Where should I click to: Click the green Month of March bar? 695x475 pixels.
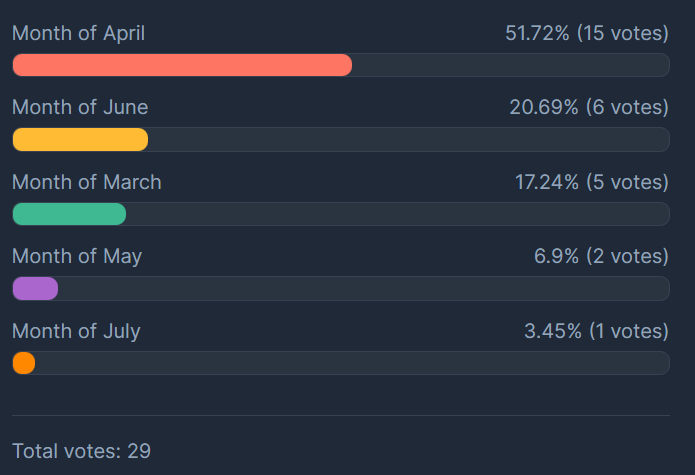tap(69, 214)
